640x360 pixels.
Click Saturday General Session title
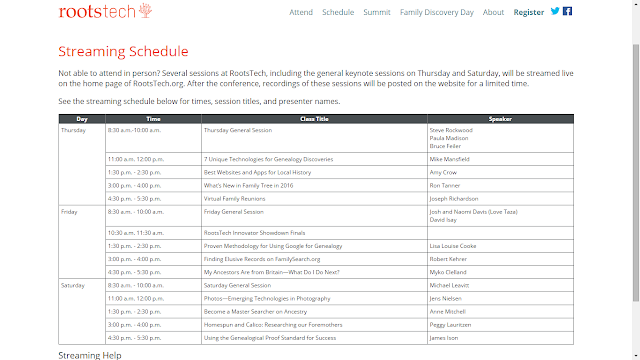coord(238,285)
